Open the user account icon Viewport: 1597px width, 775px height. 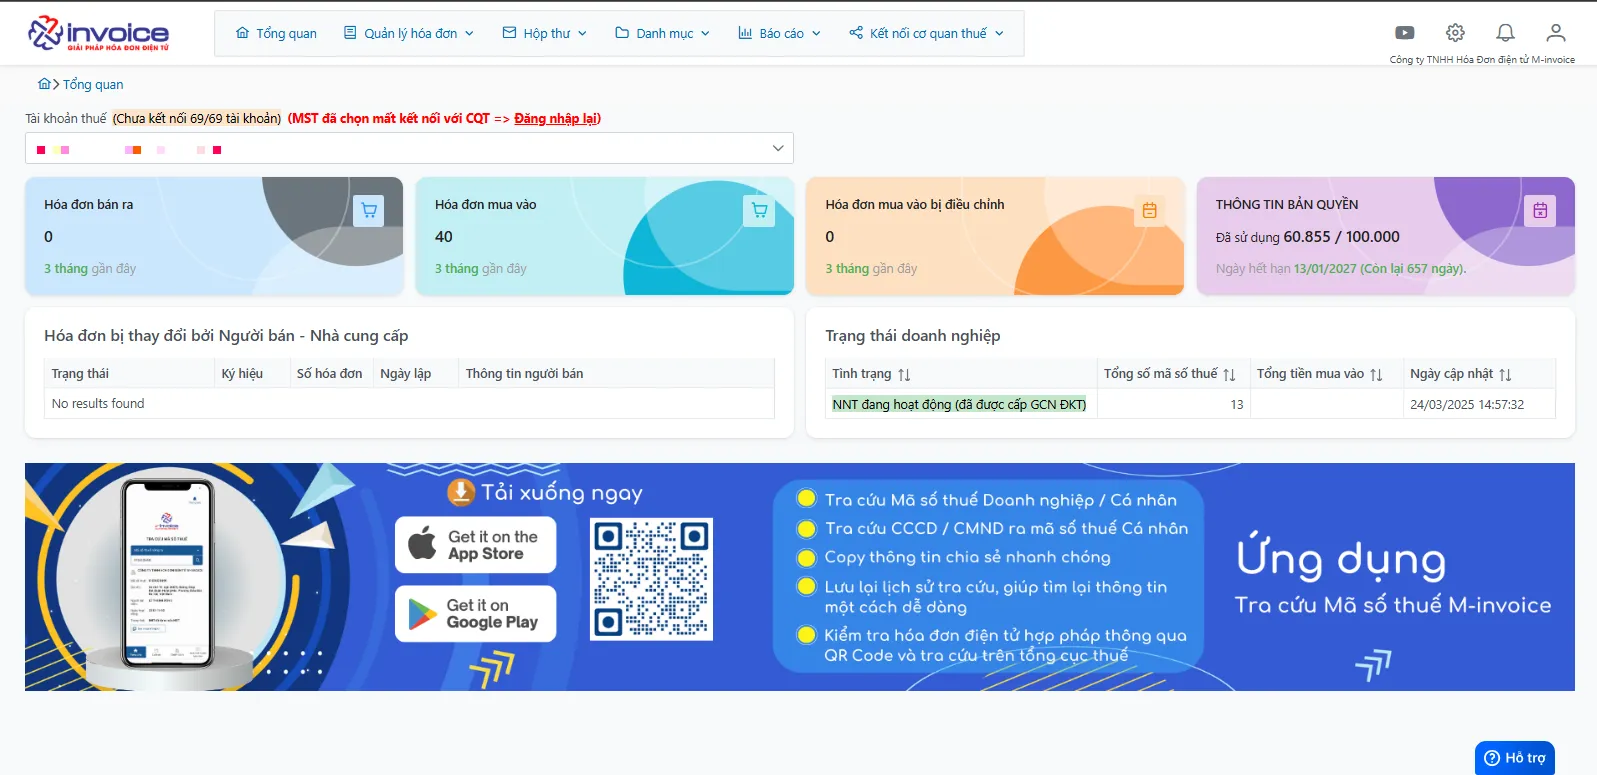point(1556,33)
